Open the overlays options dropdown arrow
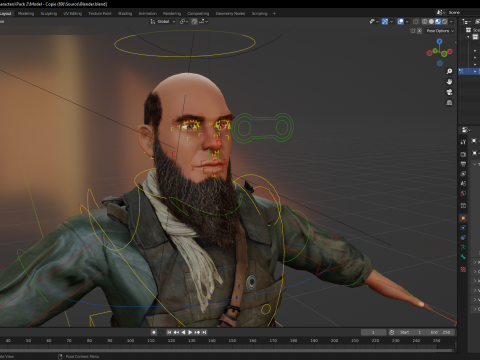This screenshot has width=480, height=360. click(407, 22)
